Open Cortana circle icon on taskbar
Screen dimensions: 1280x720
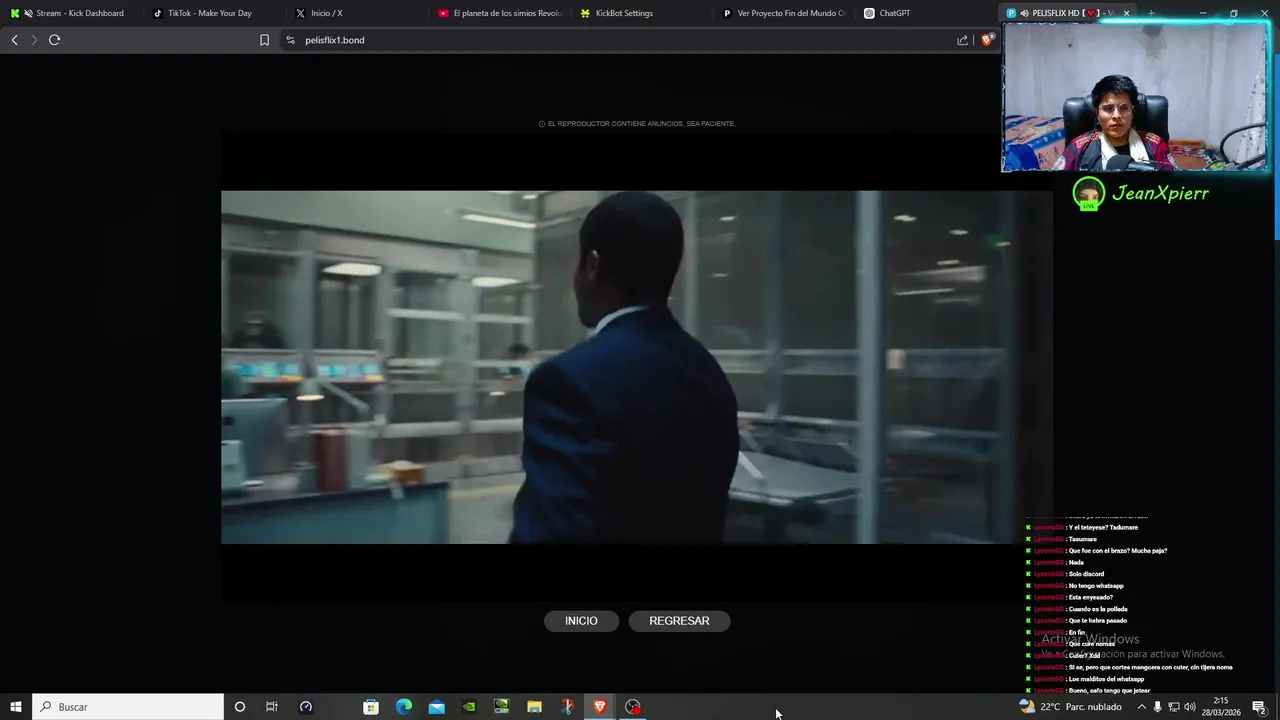click(x=239, y=707)
